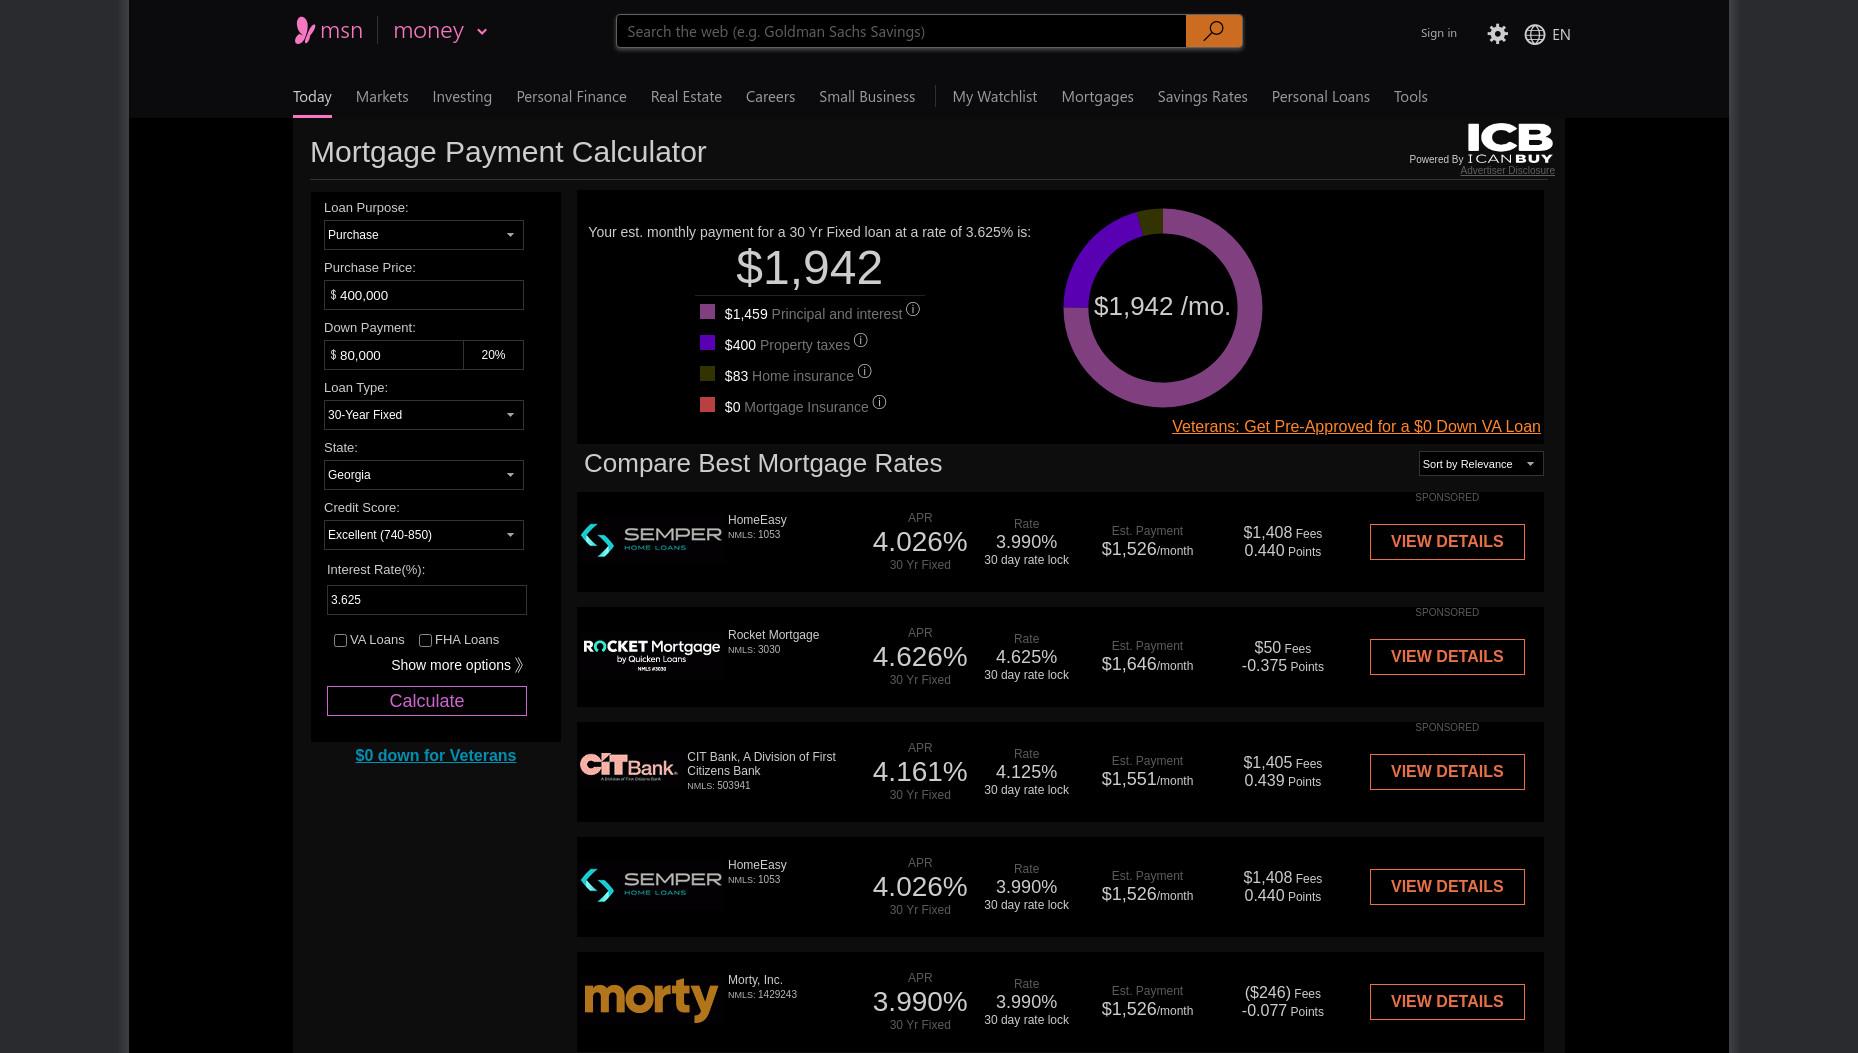1858x1053 pixels.
Task: View details for first HomeEasy listing
Action: (x=1447, y=542)
